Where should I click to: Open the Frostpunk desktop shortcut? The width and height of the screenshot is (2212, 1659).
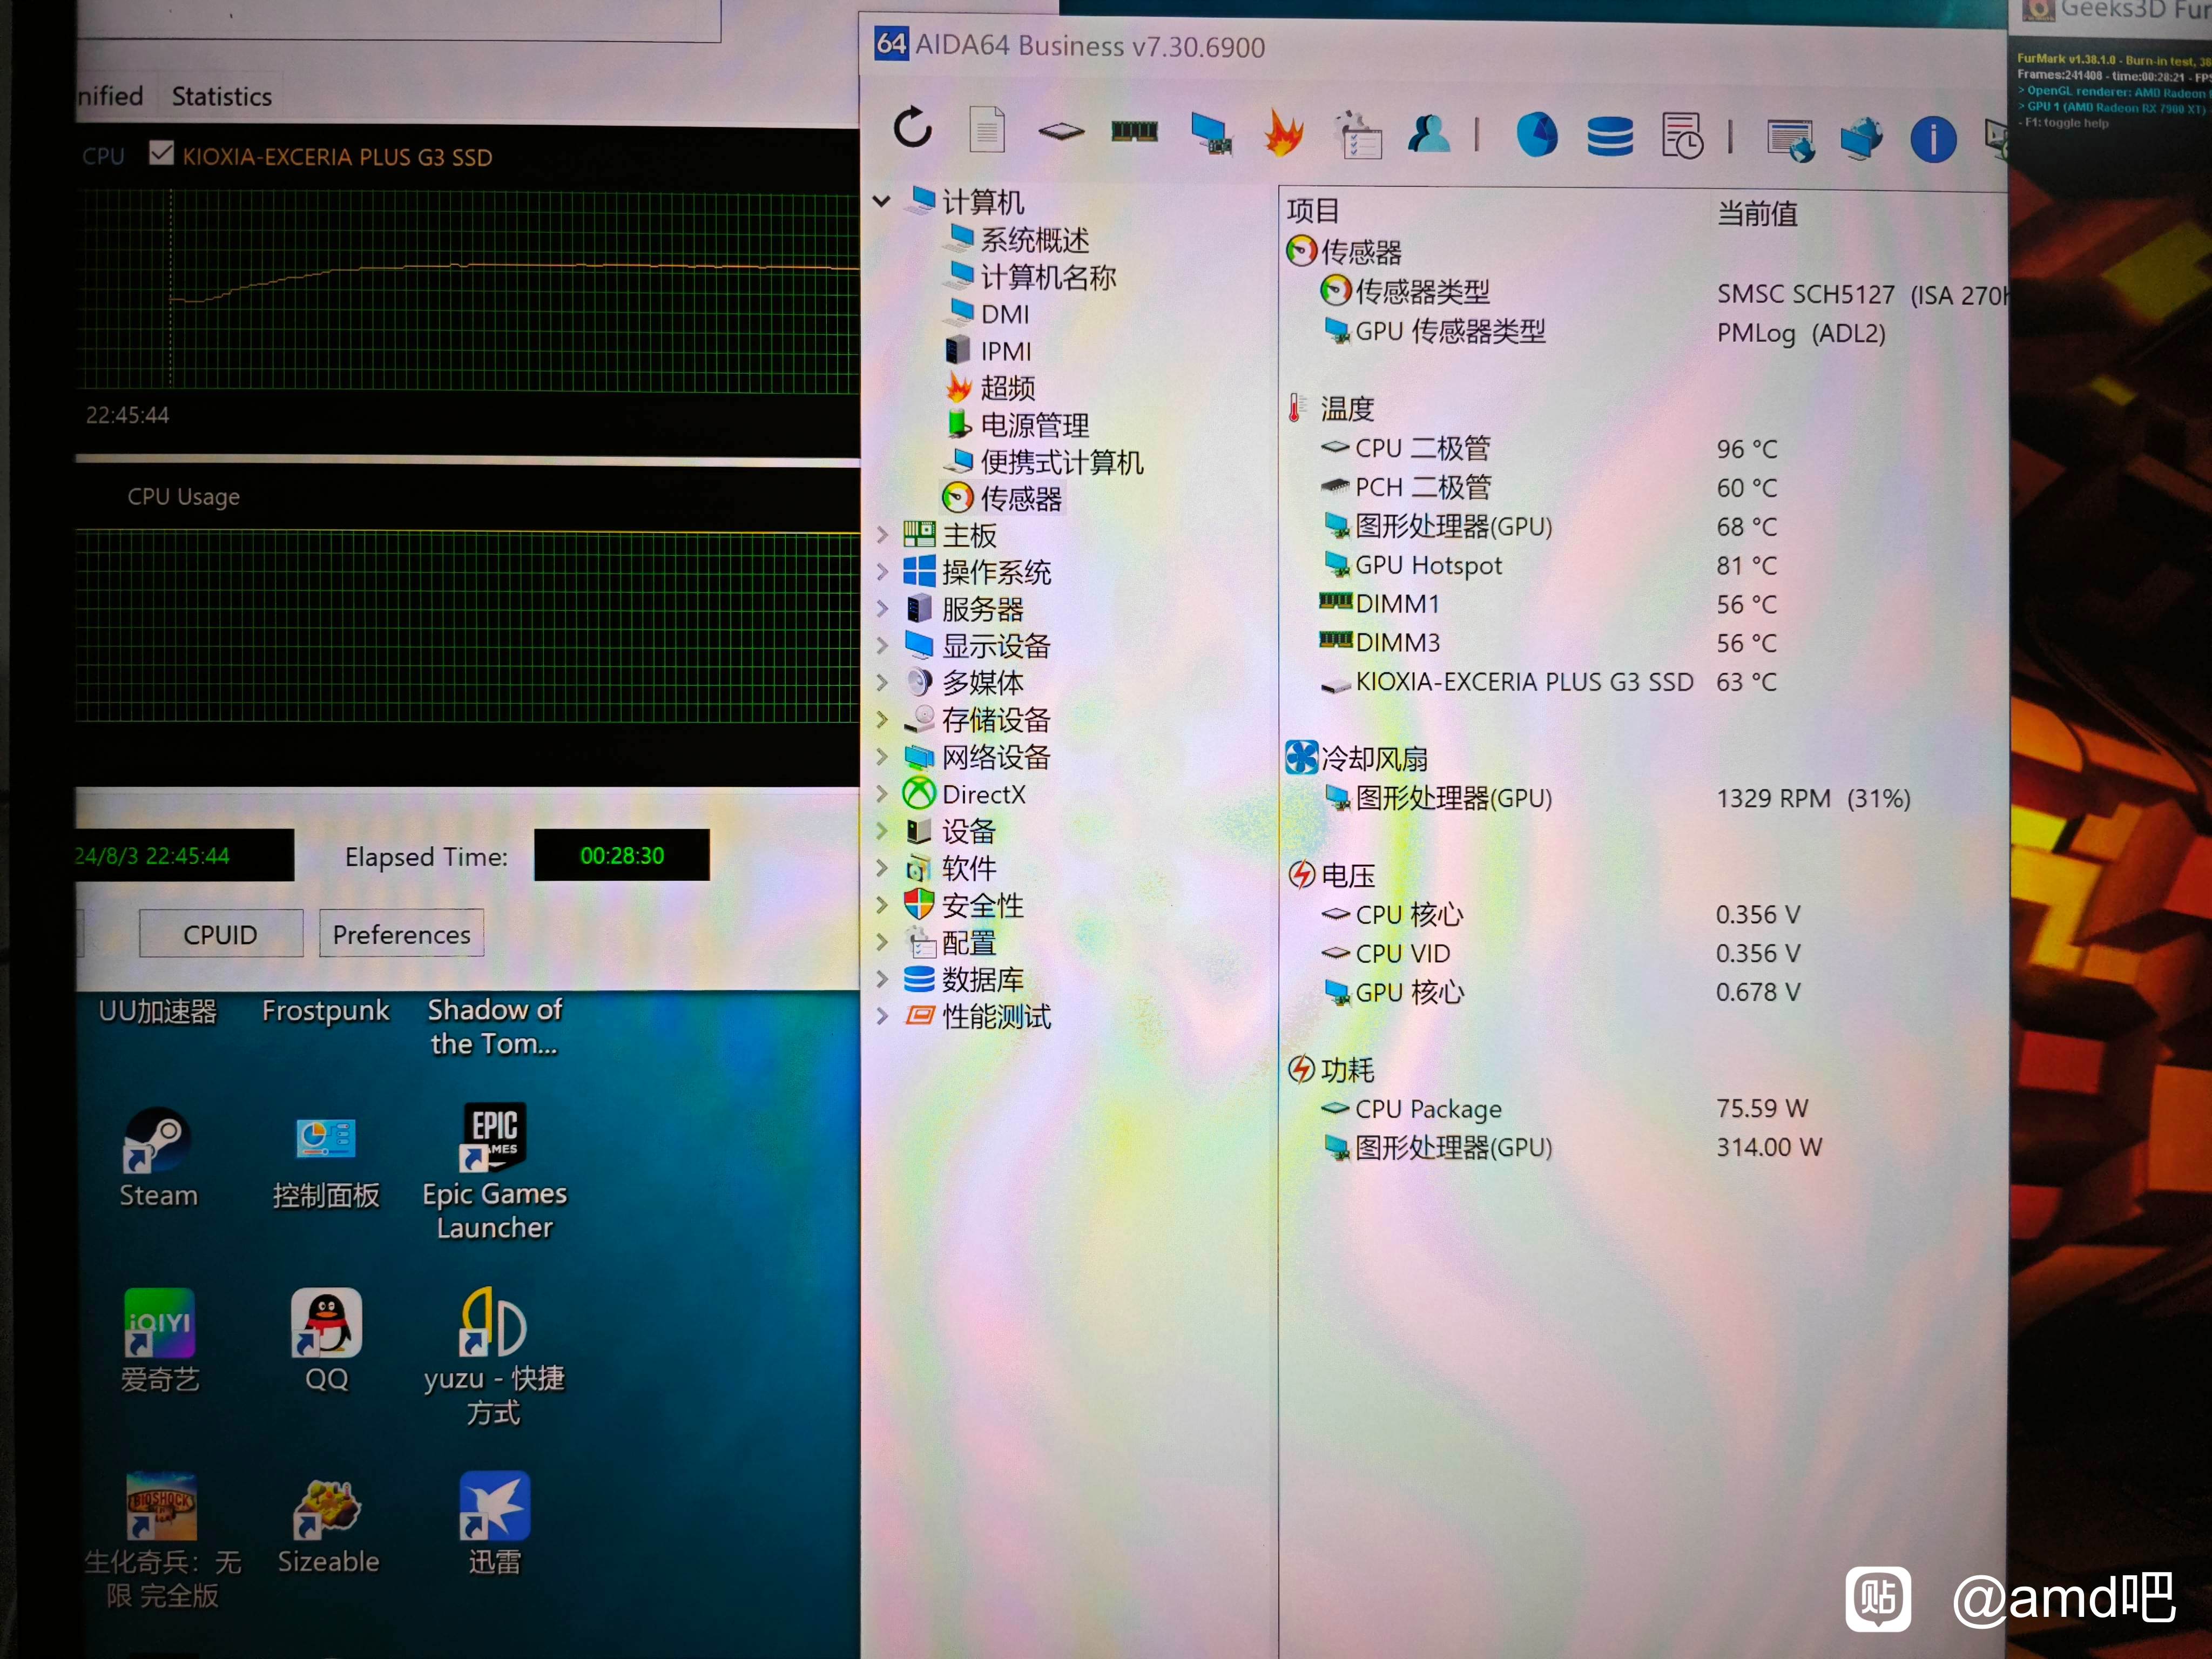point(326,1010)
